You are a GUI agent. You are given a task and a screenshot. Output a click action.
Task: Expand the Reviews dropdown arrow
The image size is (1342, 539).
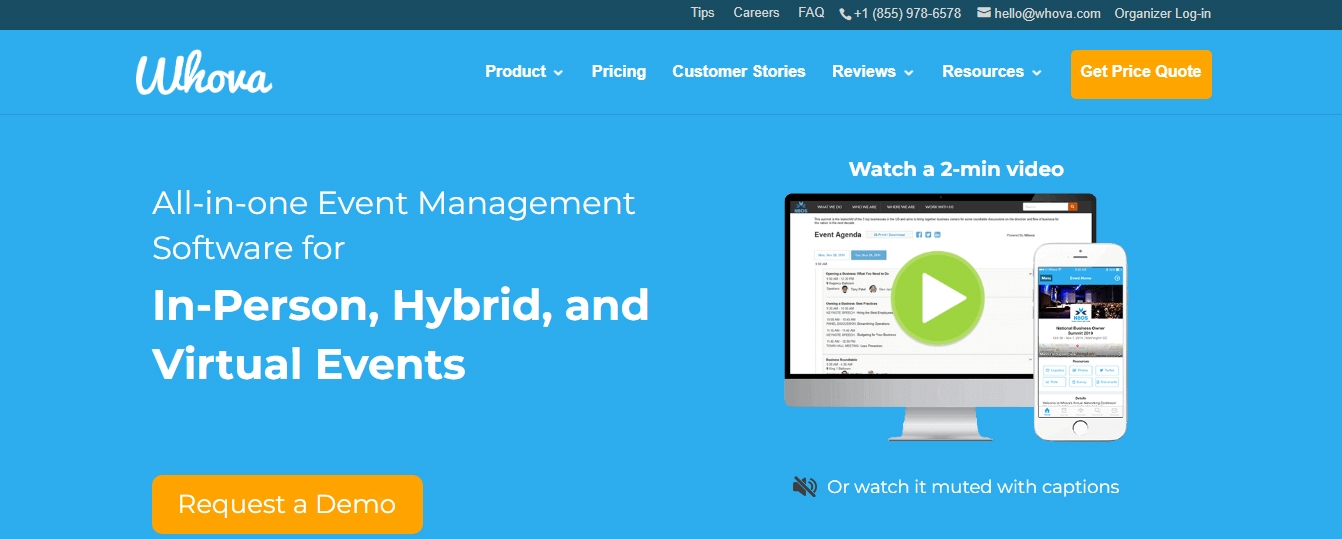click(909, 73)
